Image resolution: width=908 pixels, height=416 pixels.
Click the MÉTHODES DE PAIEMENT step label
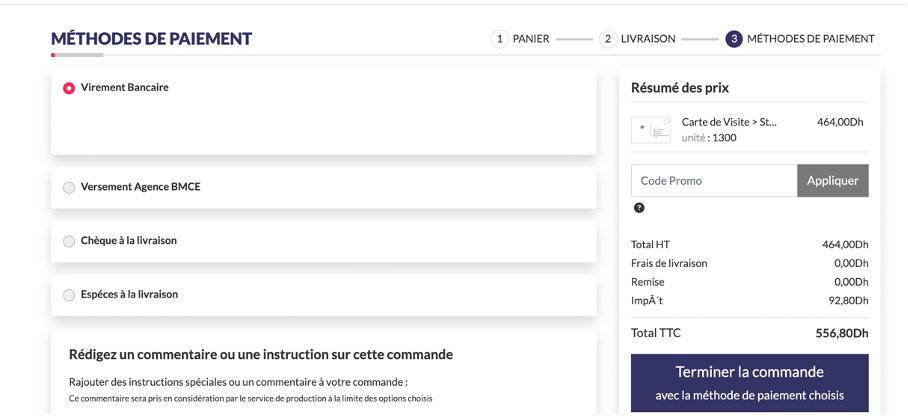pos(810,39)
